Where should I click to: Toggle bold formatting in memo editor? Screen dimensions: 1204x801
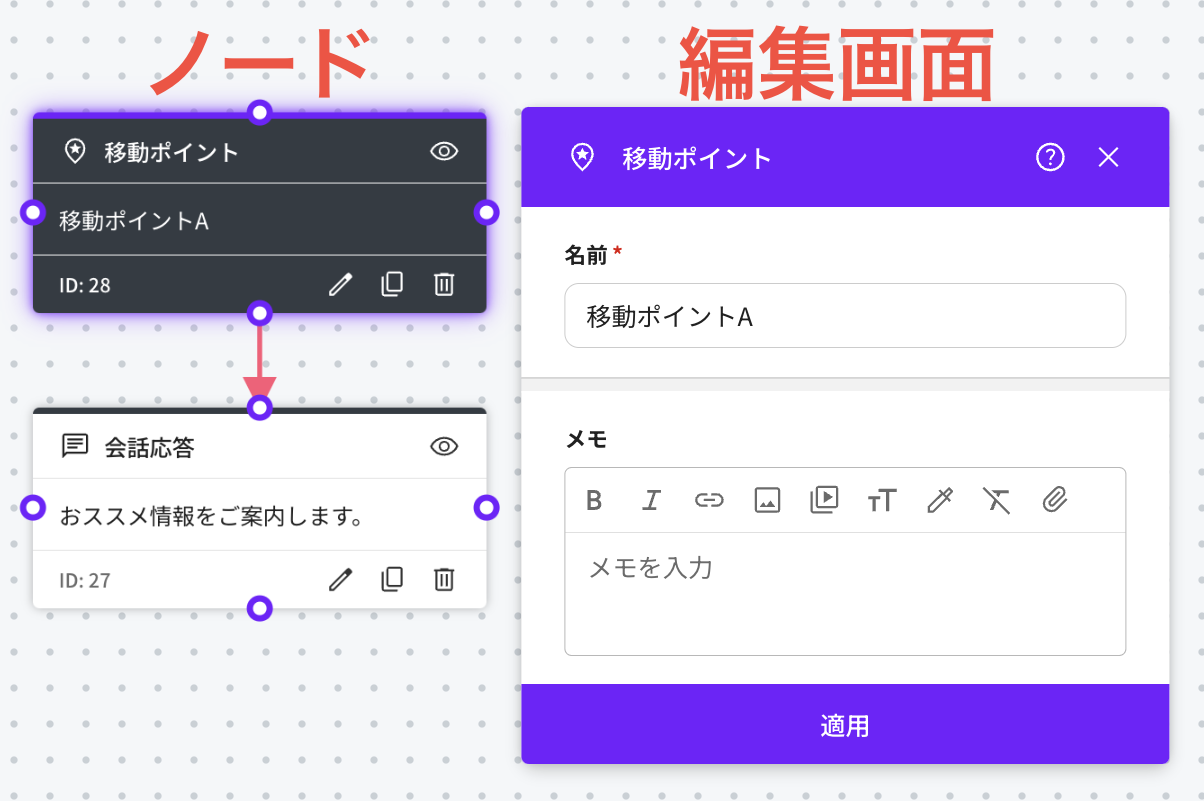coord(594,500)
